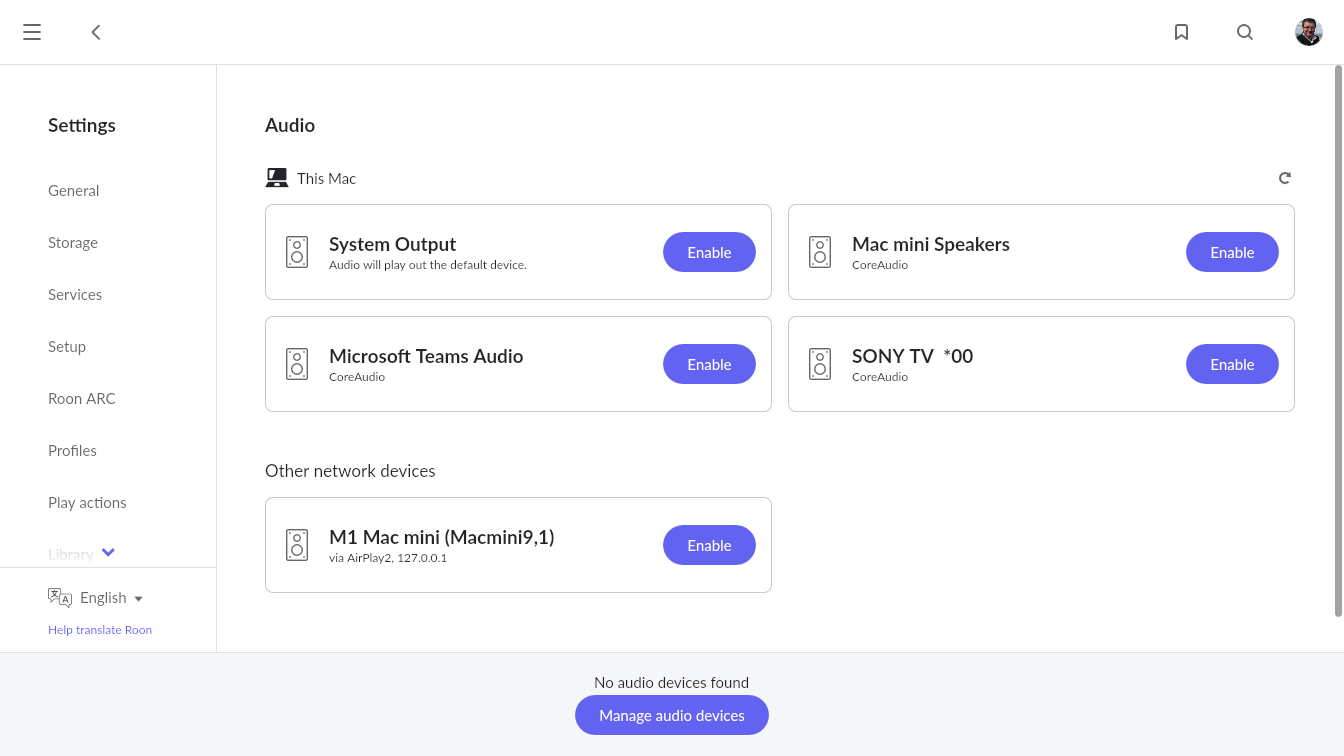1344x756 pixels.
Task: Open Help translate Roon link
Action: [100, 630]
